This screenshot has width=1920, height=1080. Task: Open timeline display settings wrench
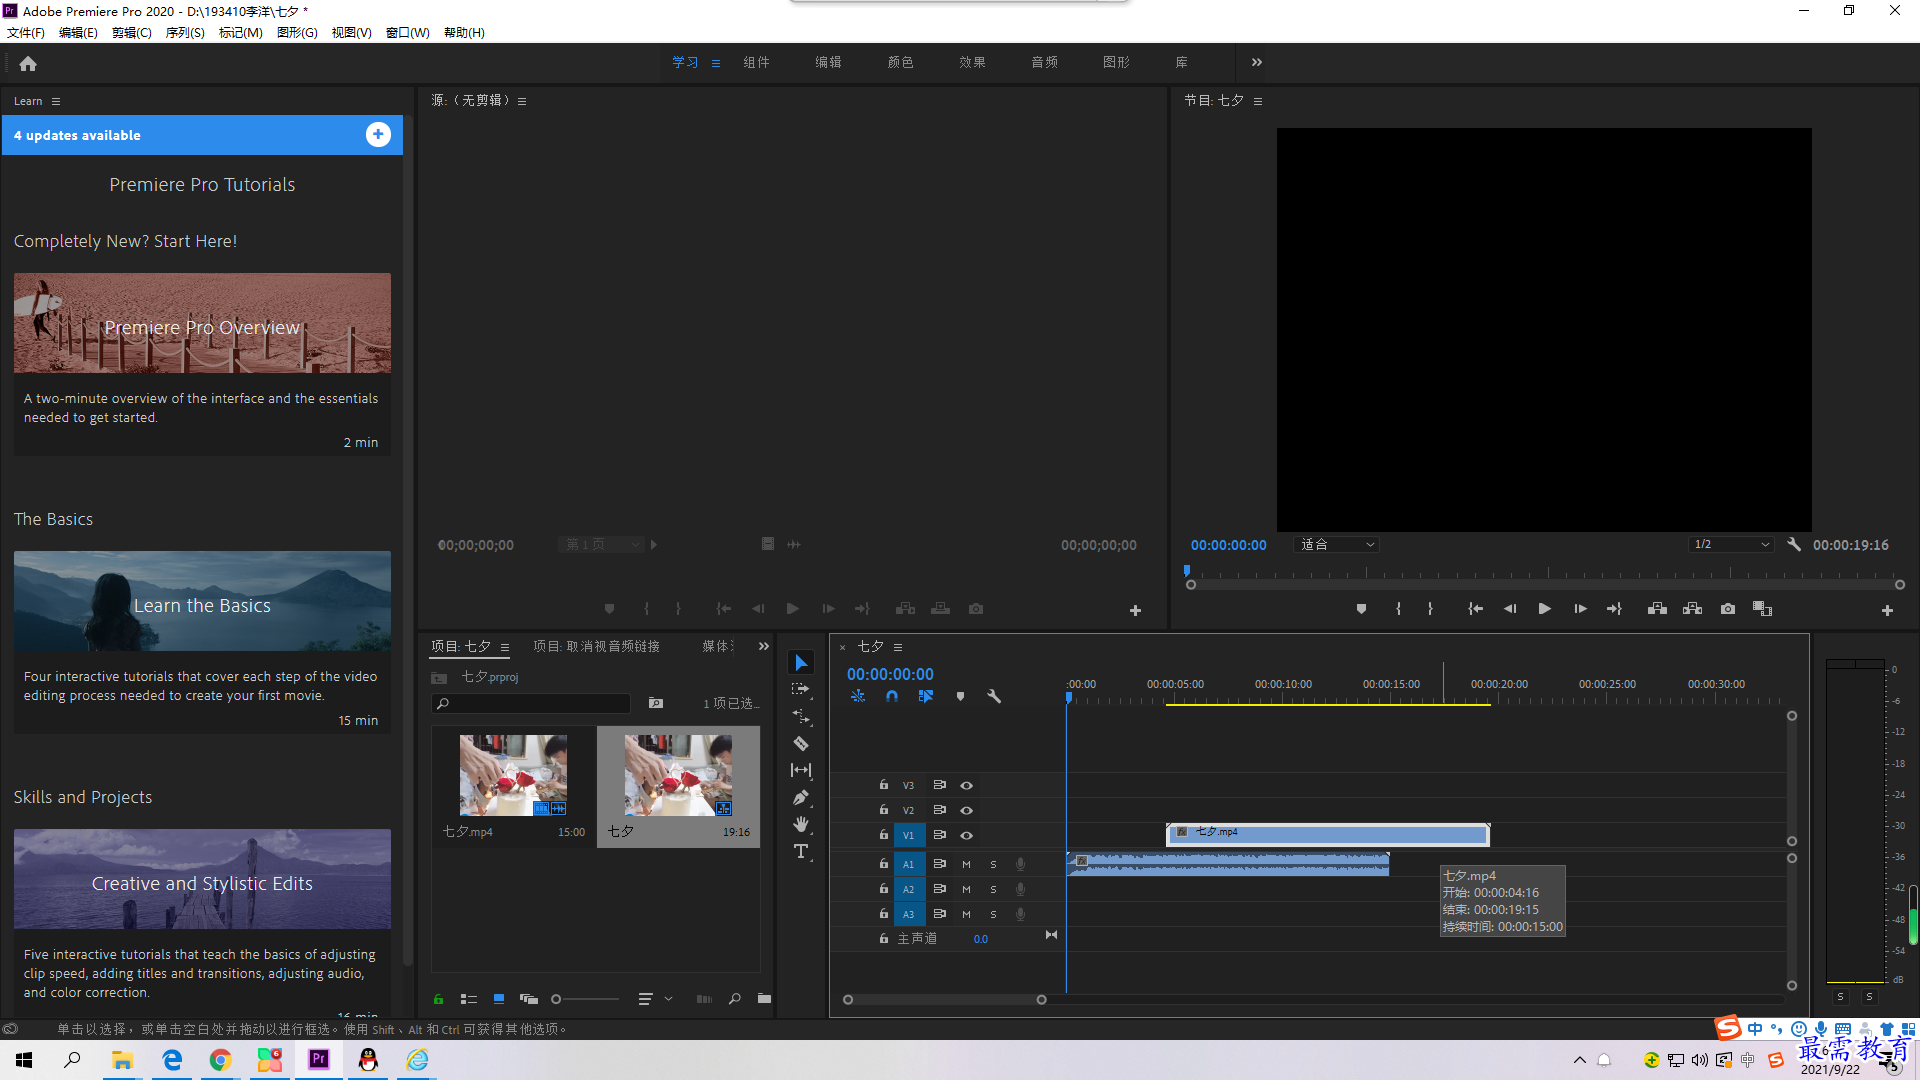994,696
